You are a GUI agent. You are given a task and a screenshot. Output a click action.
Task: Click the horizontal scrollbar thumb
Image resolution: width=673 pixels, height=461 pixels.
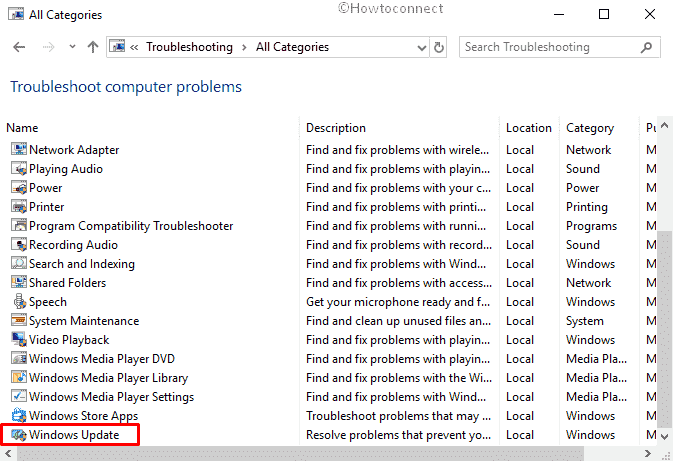point(300,453)
